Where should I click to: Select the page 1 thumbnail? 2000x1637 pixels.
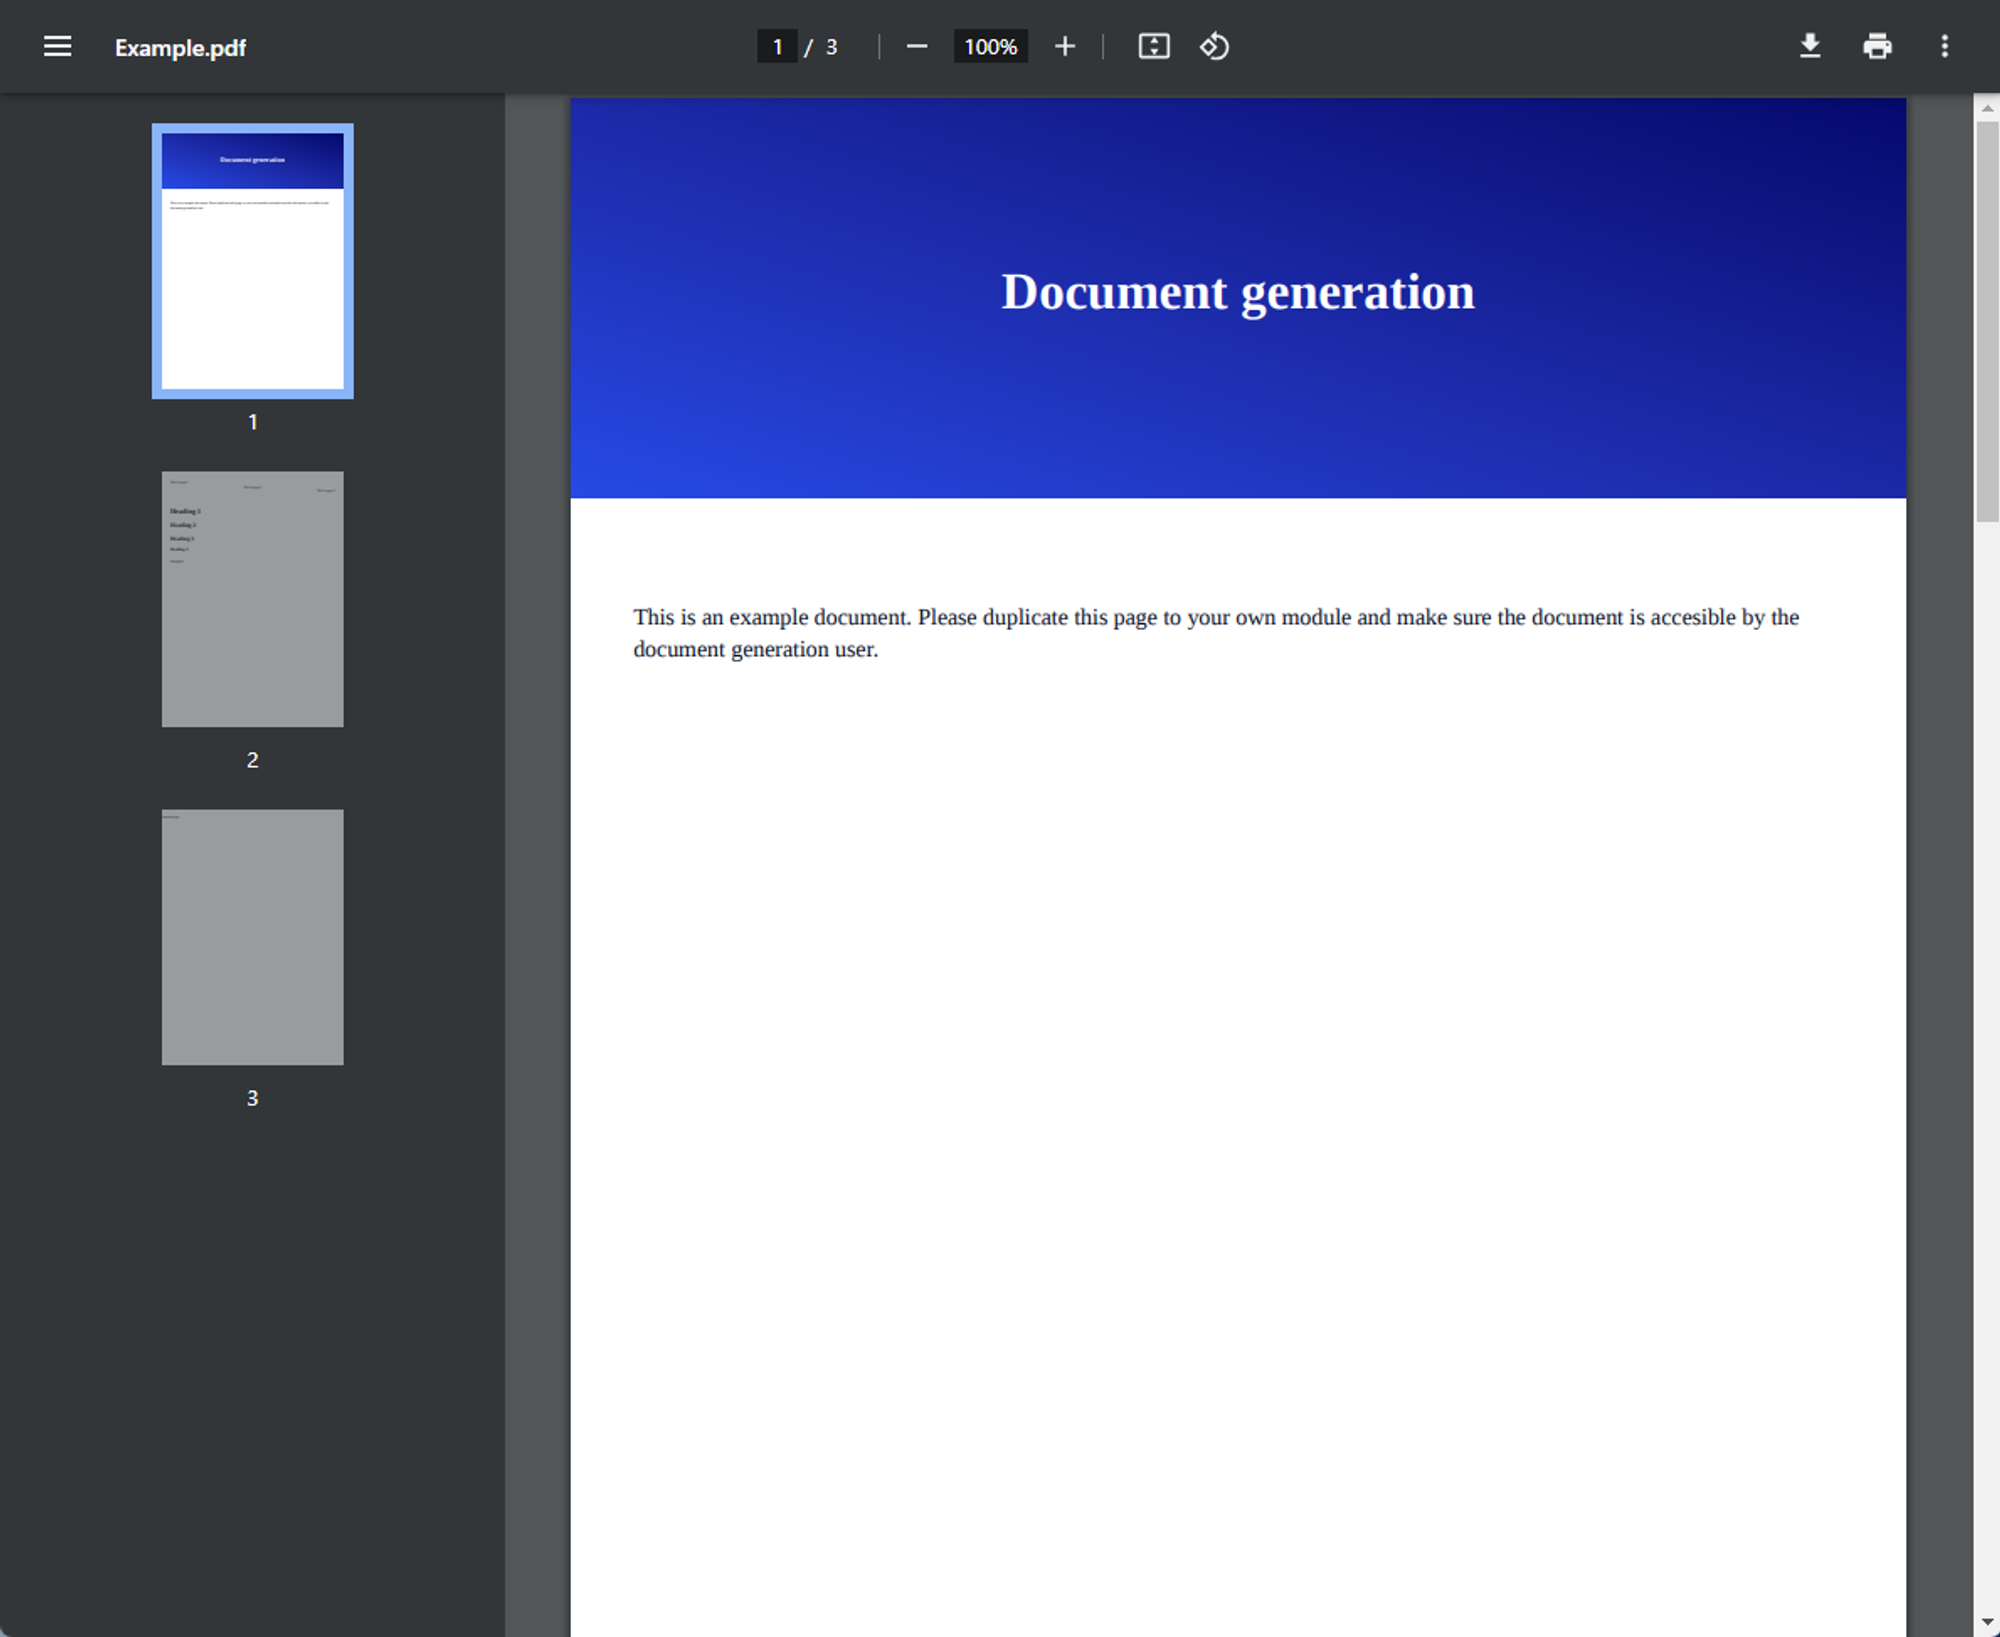[252, 261]
